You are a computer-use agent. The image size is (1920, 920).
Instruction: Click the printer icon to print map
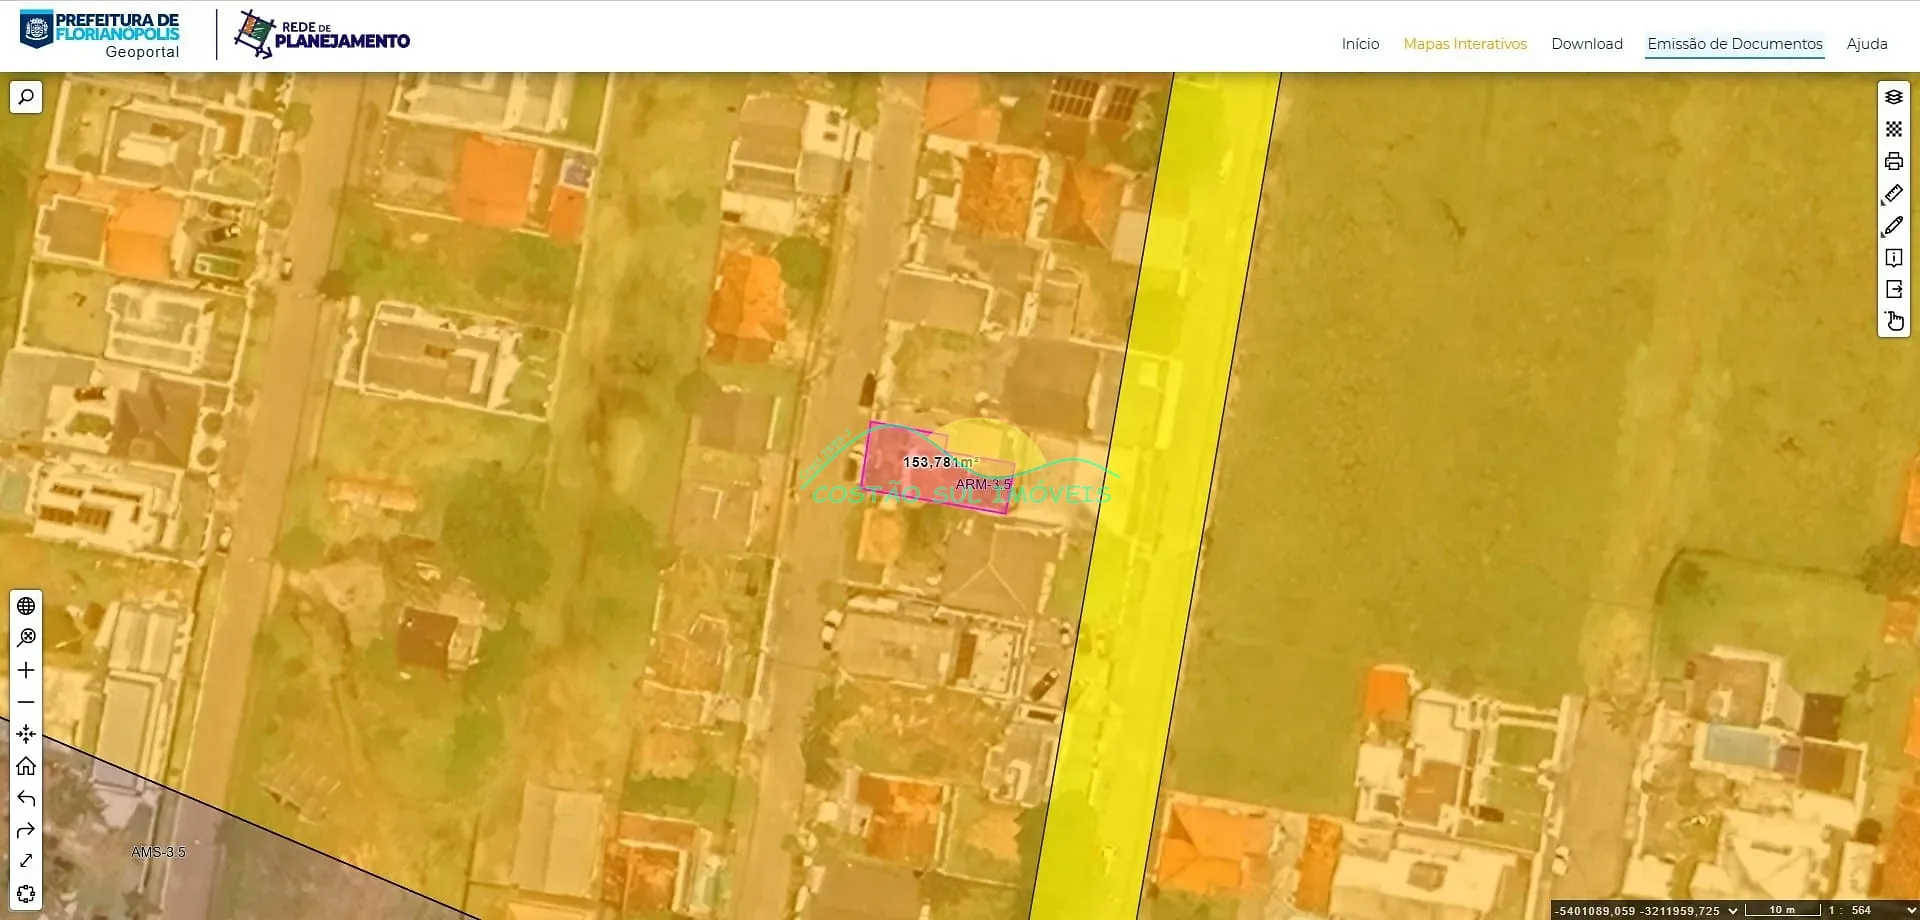coord(1893,161)
